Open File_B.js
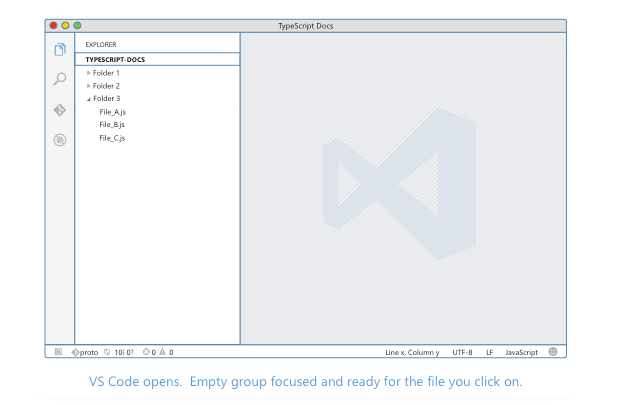The image size is (630, 405). coord(112,125)
